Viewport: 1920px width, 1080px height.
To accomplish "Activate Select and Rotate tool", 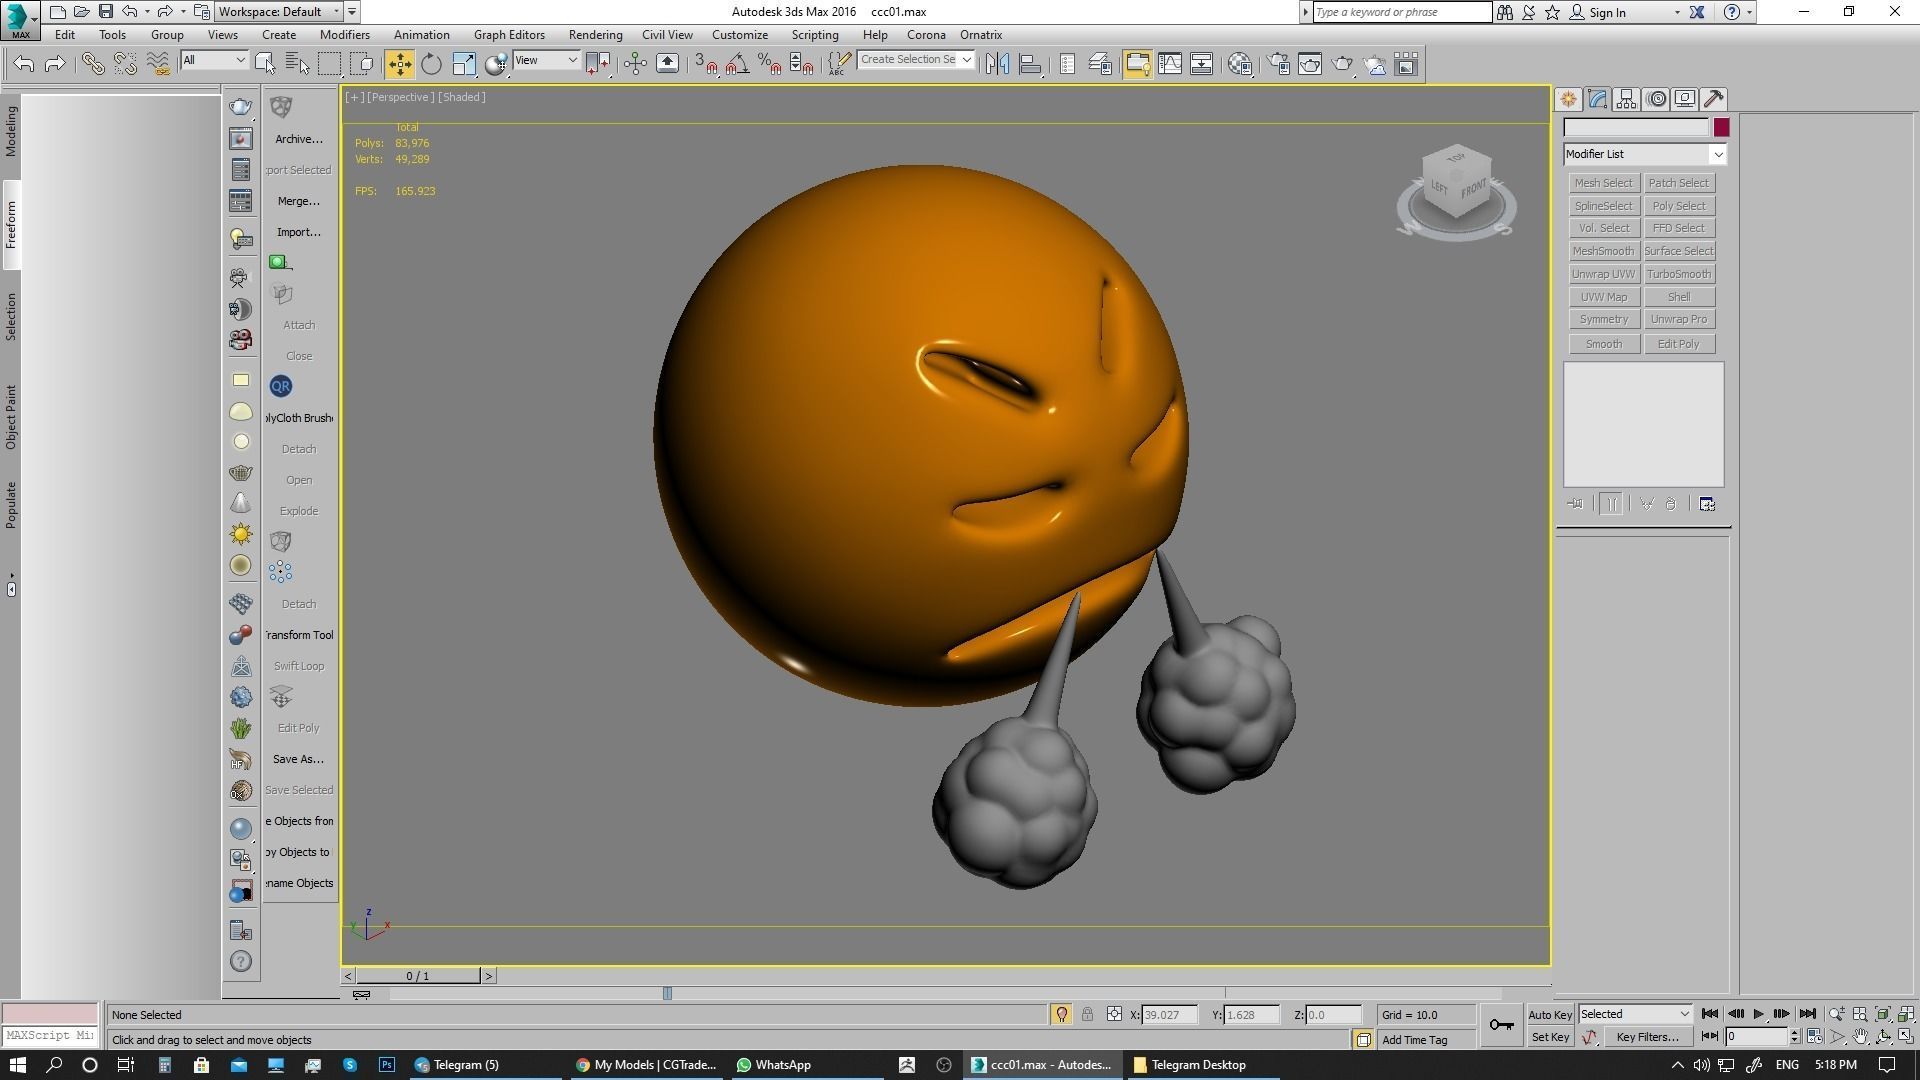I will click(431, 64).
